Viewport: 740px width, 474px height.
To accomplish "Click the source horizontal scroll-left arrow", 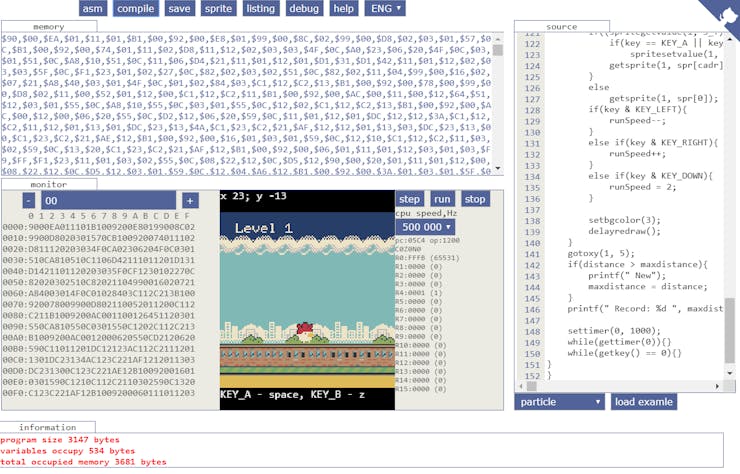I will (x=521, y=386).
